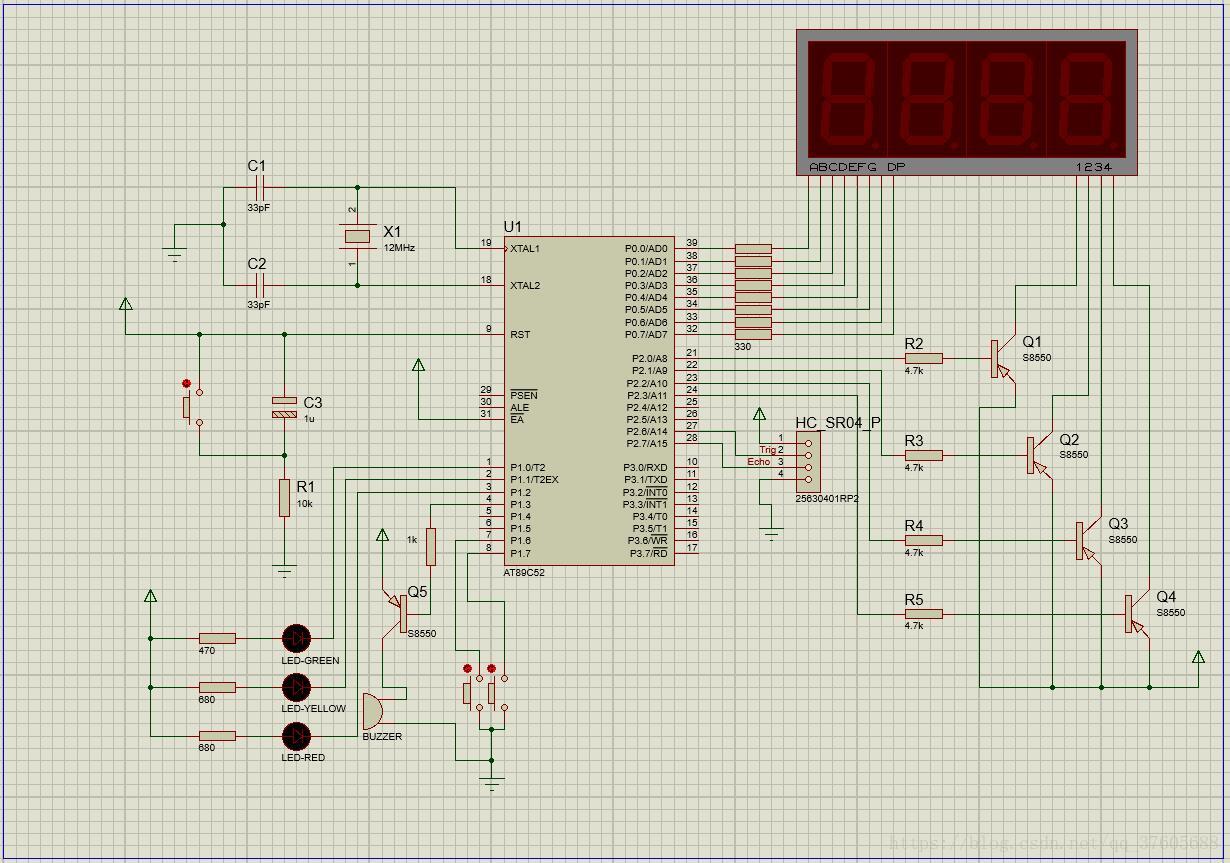Click the AT89C52 part name text
Image resolution: width=1230 pixels, height=863 pixels.
point(524,573)
